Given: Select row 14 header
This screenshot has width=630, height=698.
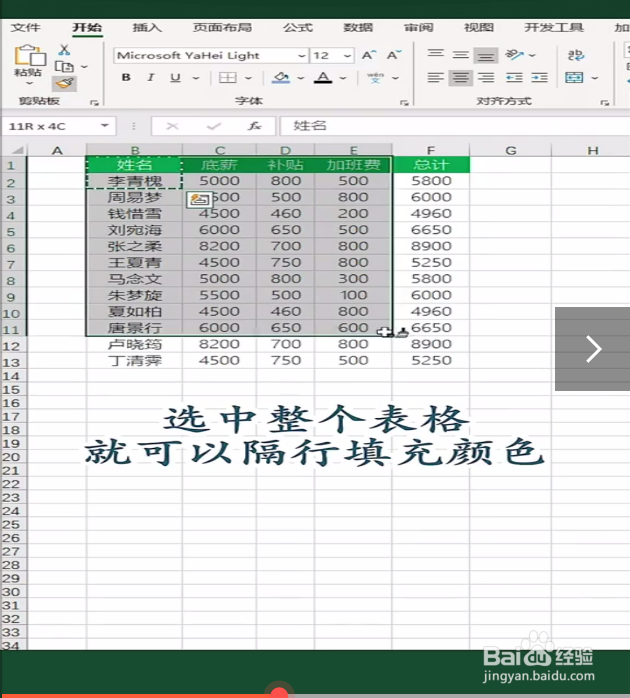Looking at the screenshot, I should coord(12,377).
